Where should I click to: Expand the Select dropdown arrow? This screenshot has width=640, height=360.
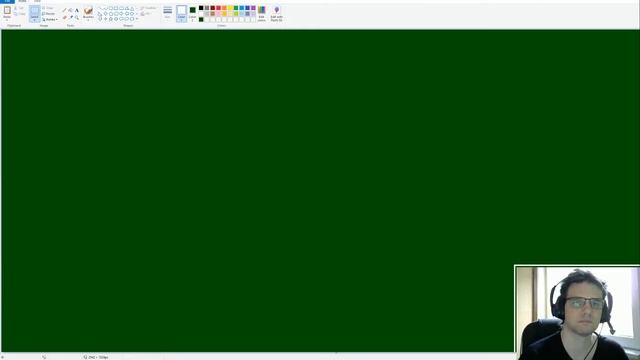pyautogui.click(x=35, y=19)
